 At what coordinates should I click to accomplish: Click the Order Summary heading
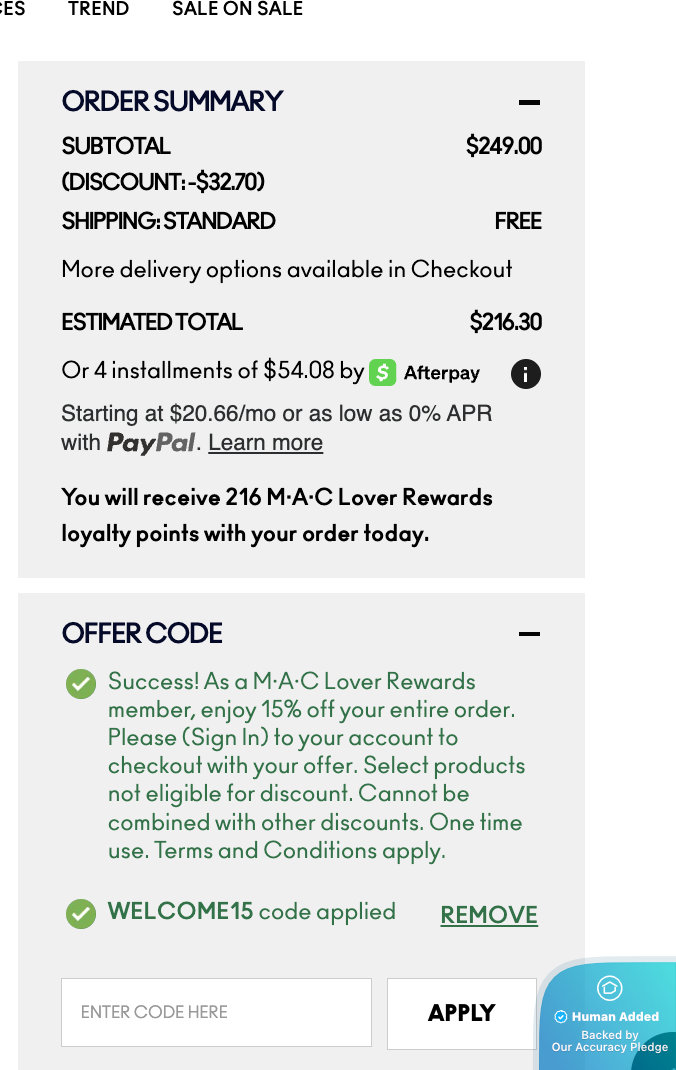pyautogui.click(x=172, y=102)
